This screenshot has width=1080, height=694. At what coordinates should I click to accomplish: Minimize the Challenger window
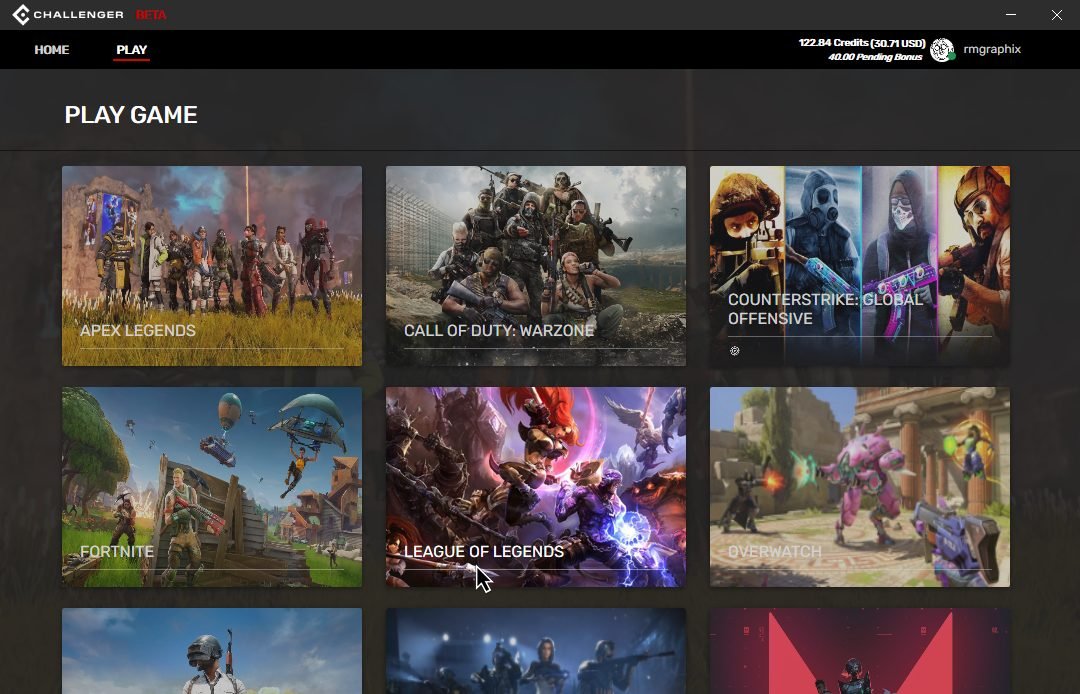coord(1011,14)
